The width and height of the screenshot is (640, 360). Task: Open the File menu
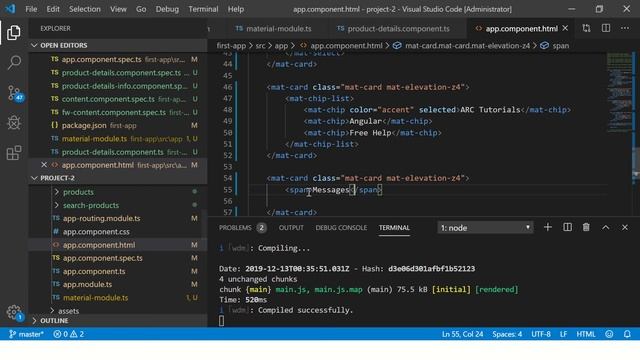coord(31,9)
